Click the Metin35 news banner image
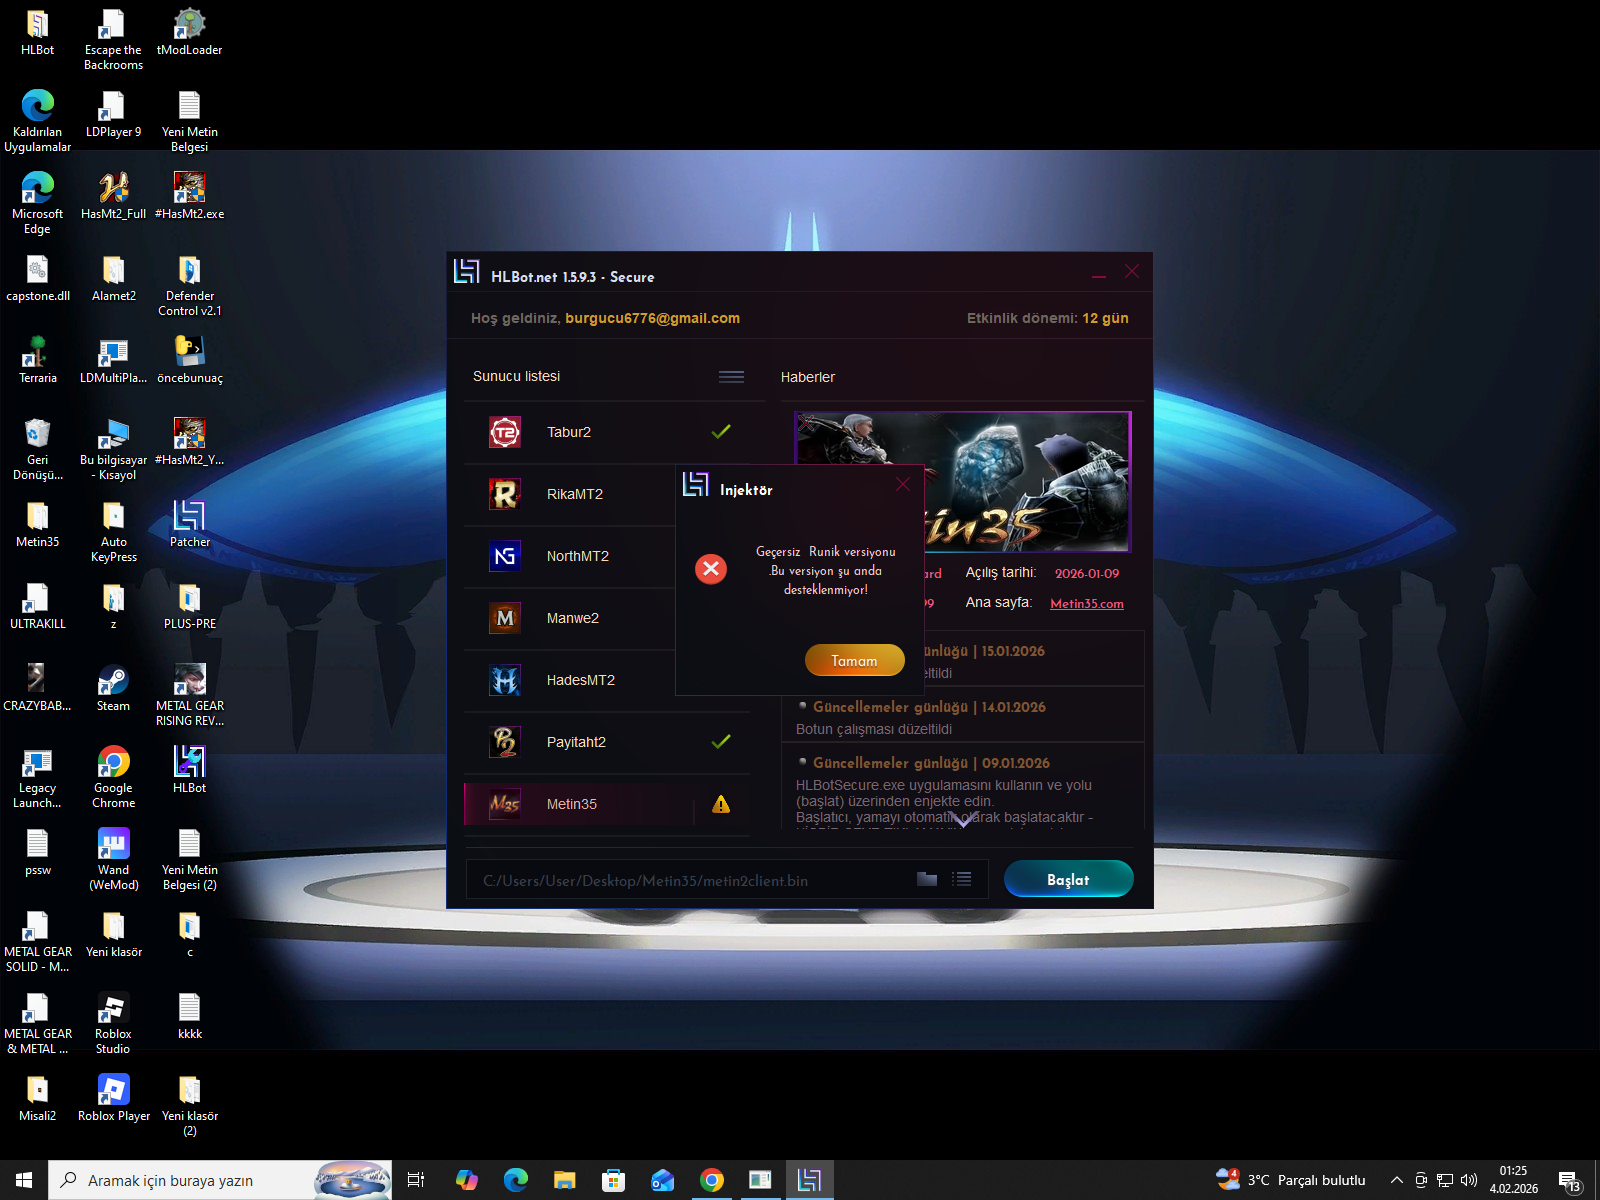 [x=963, y=482]
